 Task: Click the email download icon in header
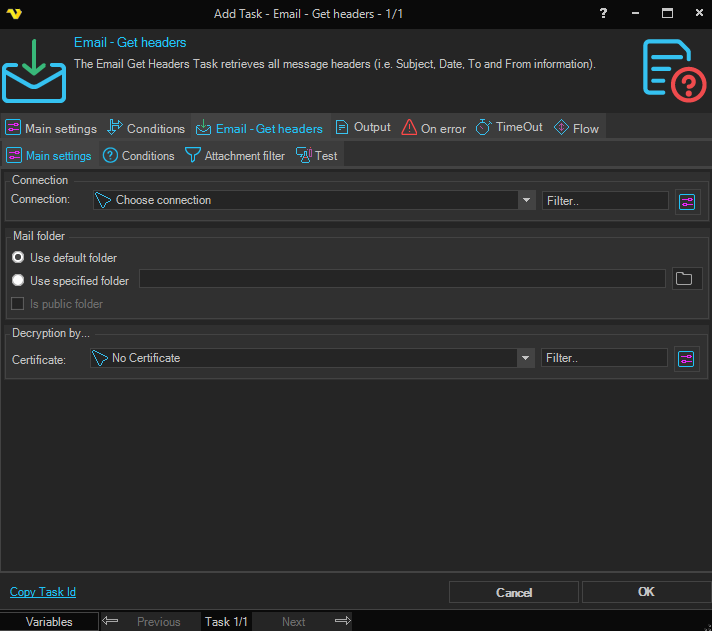point(33,70)
